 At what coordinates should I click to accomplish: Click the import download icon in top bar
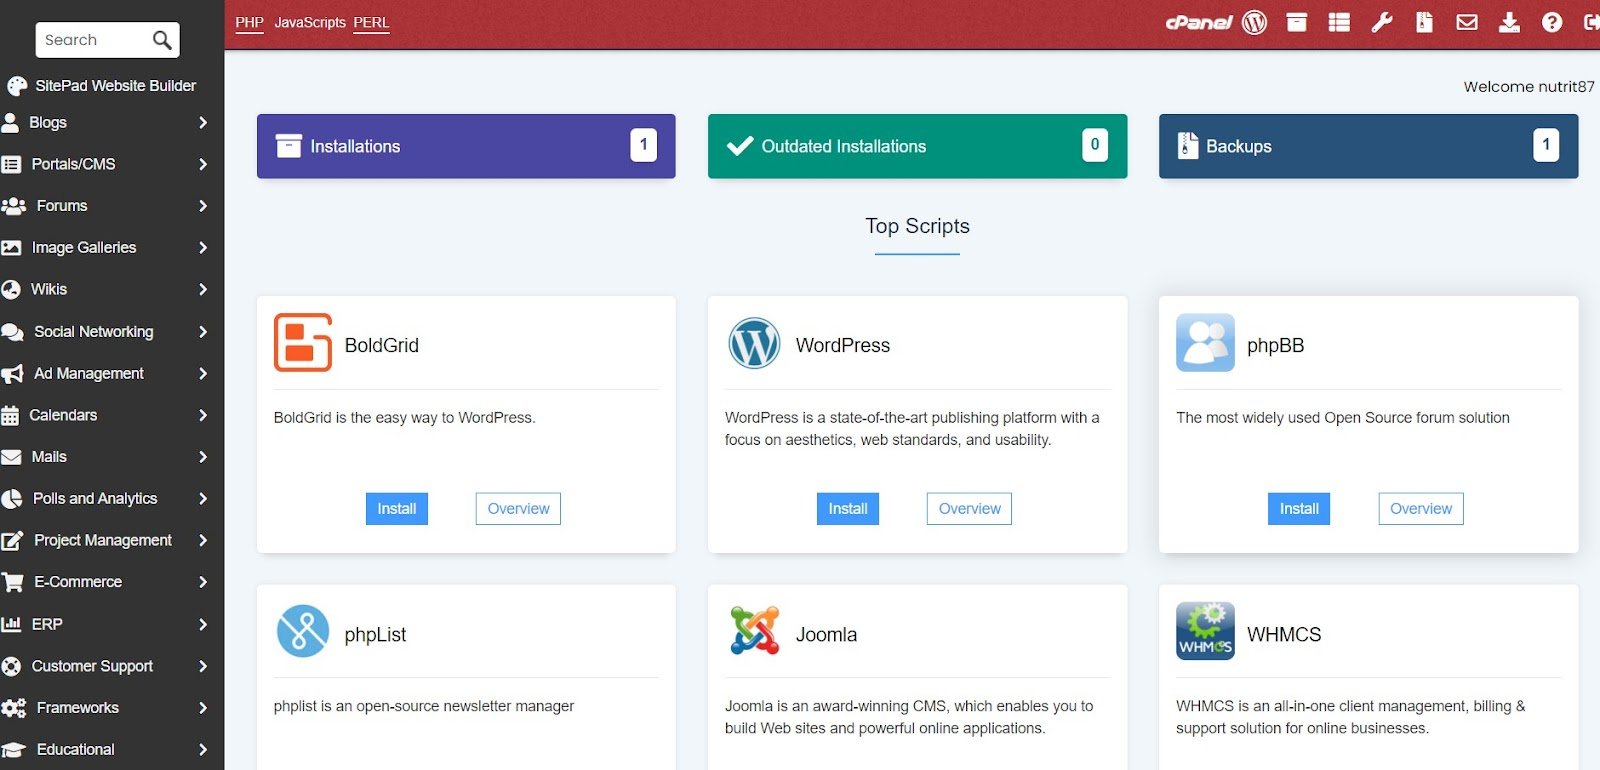(x=1509, y=22)
